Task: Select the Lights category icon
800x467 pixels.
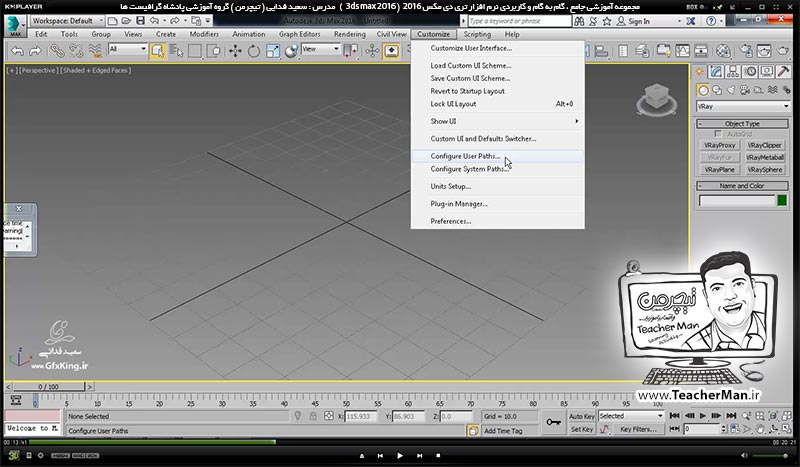Action: 731,90
